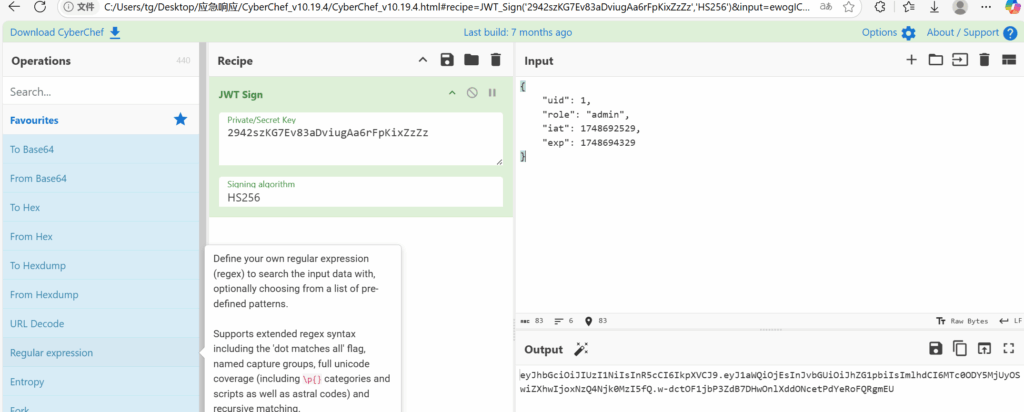Save output to file
The image size is (1024, 412).
(936, 349)
